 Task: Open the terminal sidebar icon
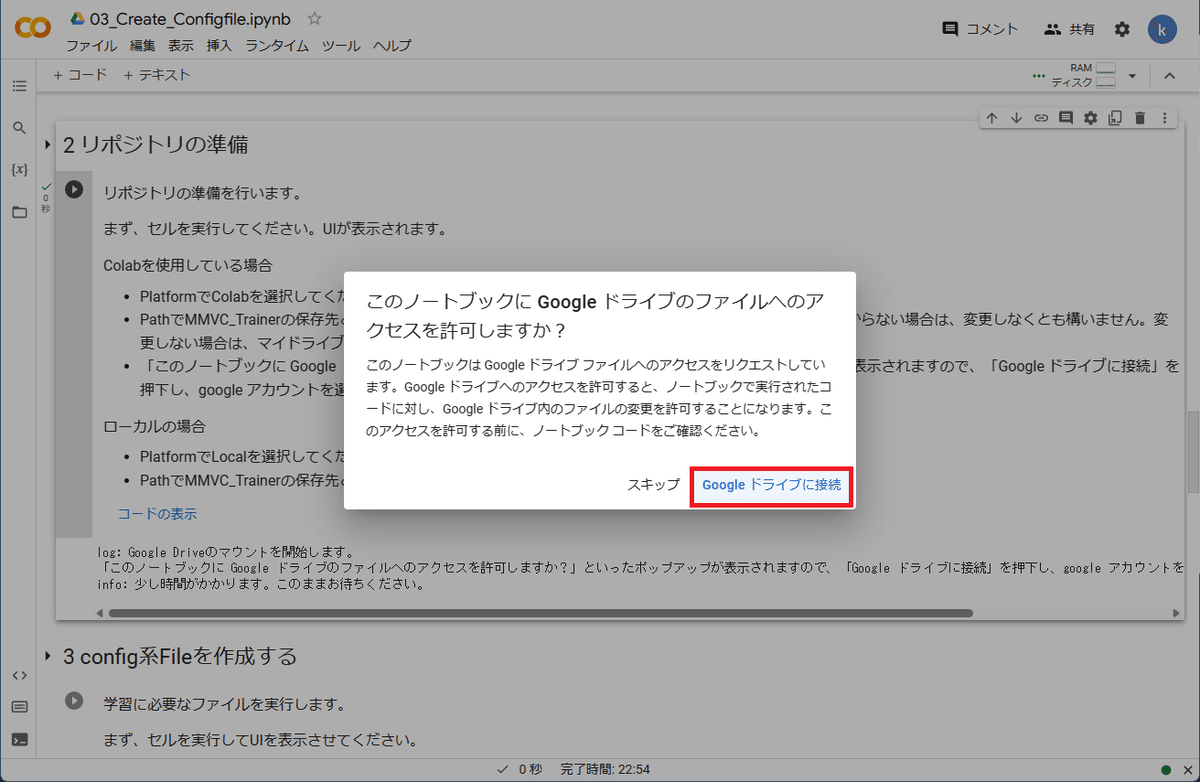pyautogui.click(x=19, y=740)
